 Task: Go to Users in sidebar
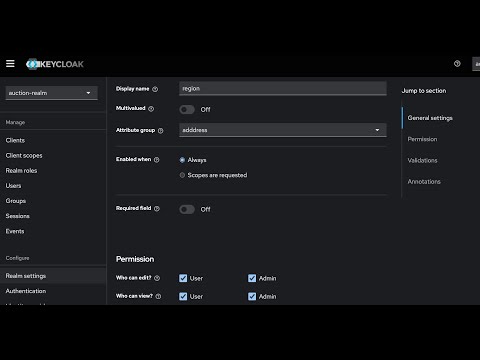tap(13, 186)
